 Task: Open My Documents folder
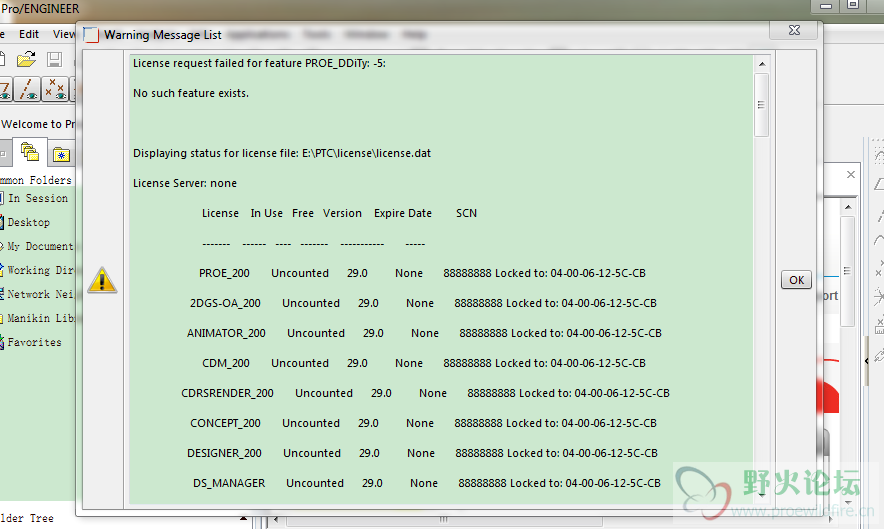pos(39,246)
